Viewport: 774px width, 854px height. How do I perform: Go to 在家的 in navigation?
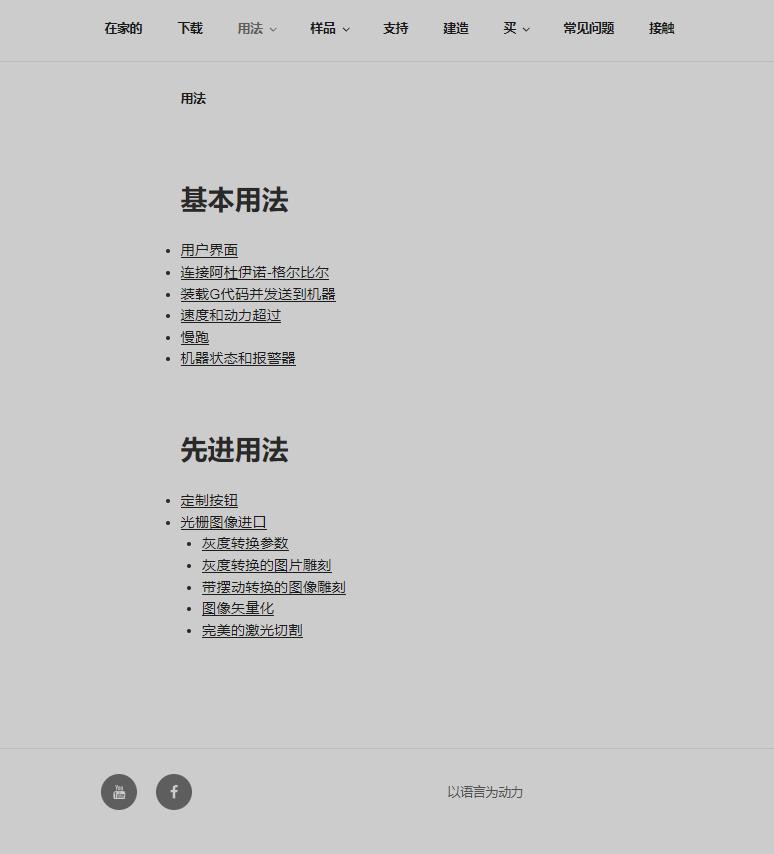123,28
